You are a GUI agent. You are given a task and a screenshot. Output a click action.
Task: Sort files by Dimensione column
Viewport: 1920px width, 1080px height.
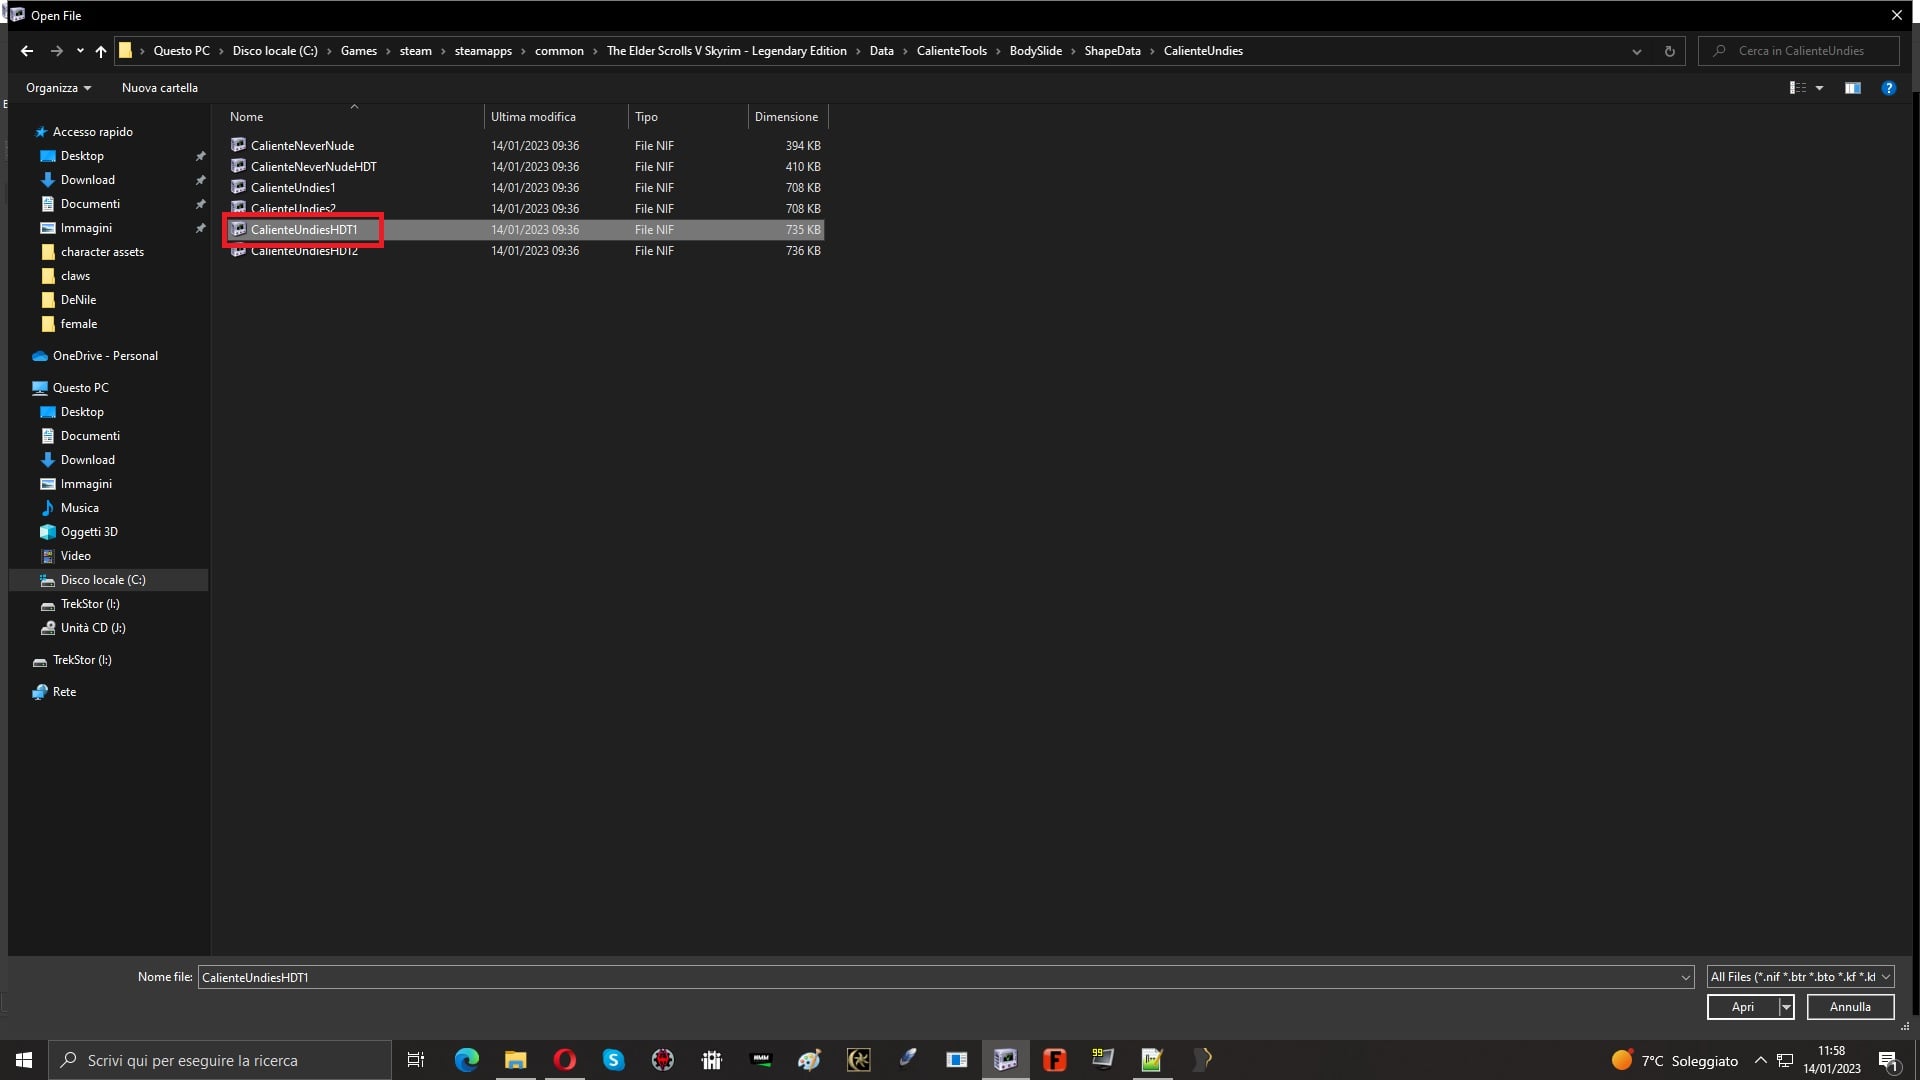click(x=788, y=117)
